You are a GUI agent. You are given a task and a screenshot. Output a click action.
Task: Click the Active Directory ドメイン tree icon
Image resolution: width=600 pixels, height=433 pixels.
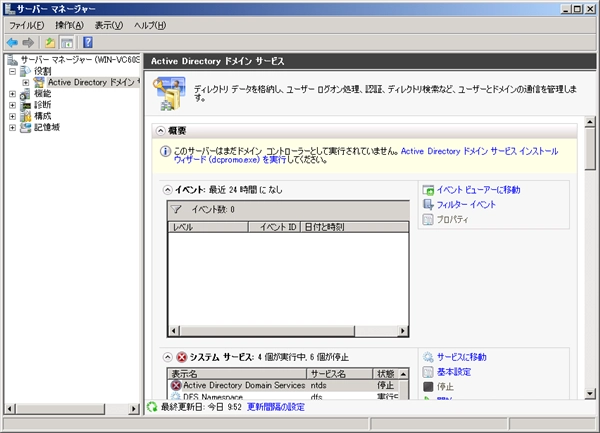39,82
